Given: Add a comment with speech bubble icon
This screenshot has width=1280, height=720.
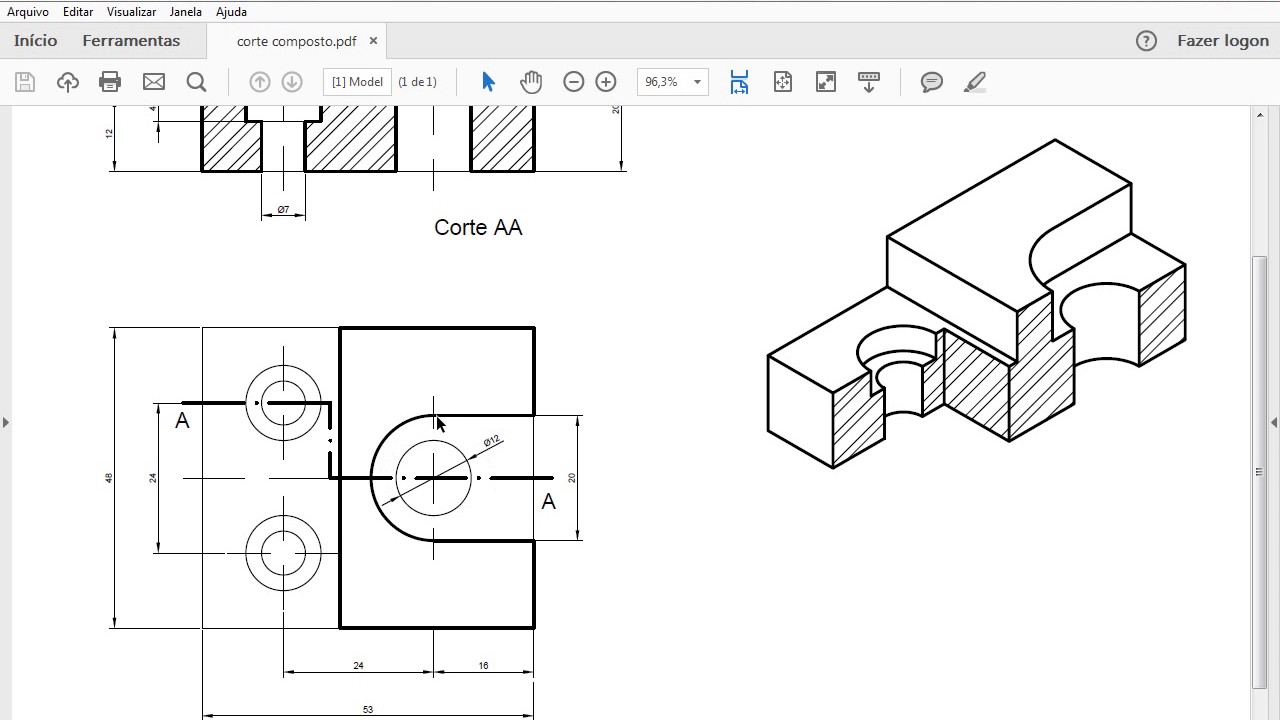Looking at the screenshot, I should click(x=932, y=82).
